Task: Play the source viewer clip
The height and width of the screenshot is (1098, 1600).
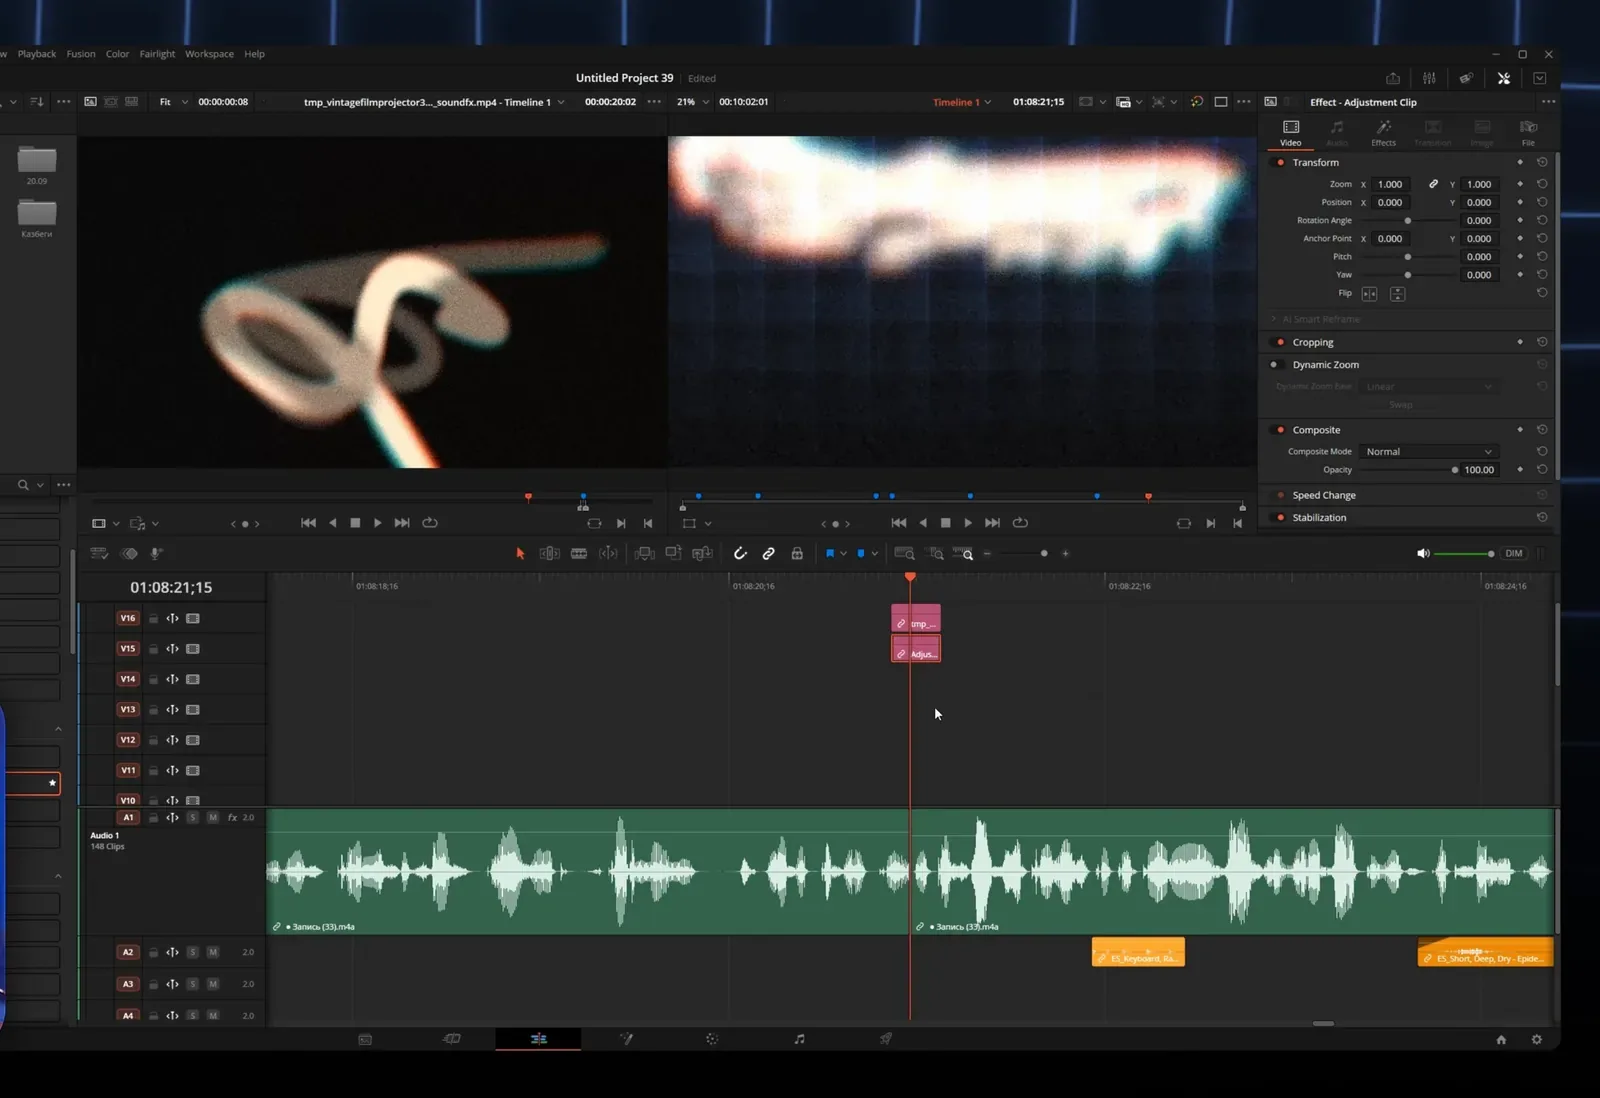Action: [x=377, y=523]
